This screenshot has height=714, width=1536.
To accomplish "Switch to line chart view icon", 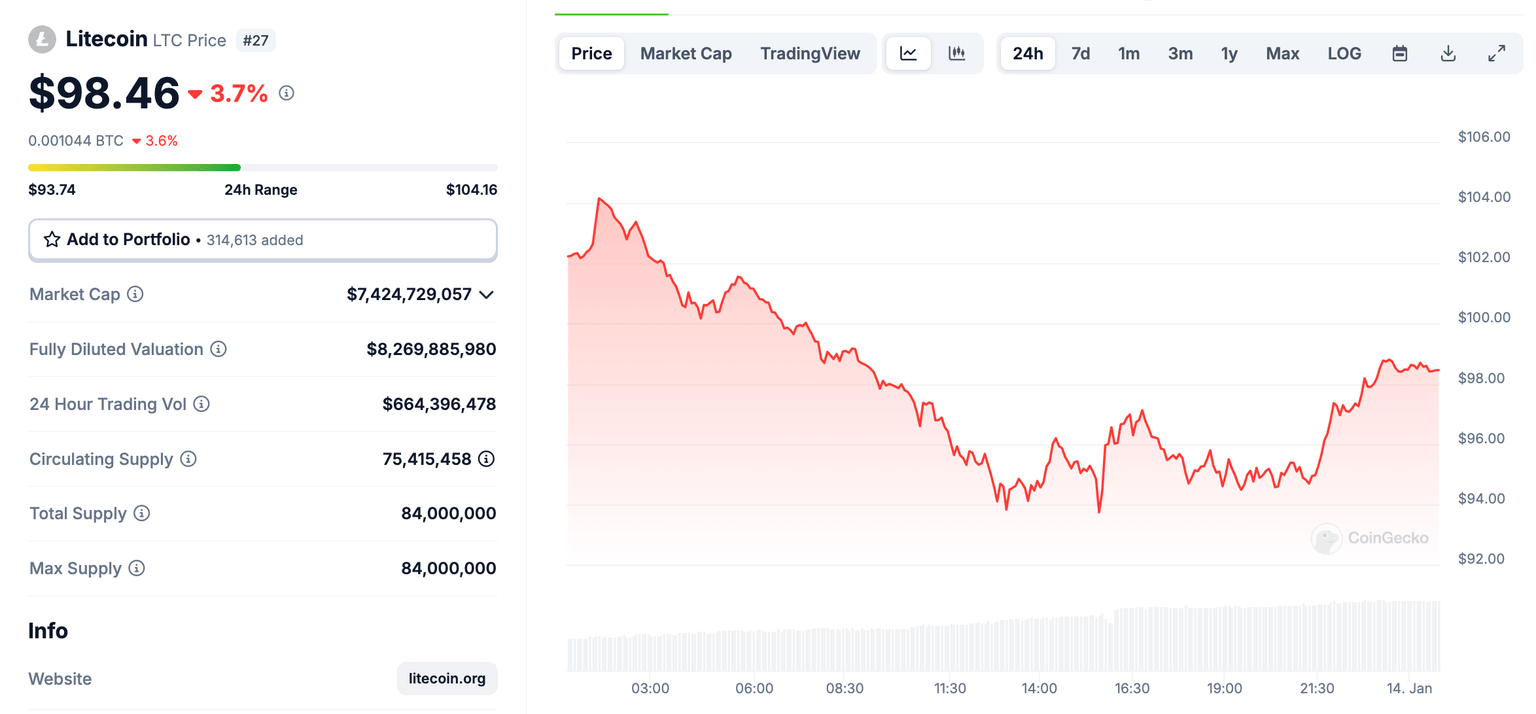I will pyautogui.click(x=908, y=54).
